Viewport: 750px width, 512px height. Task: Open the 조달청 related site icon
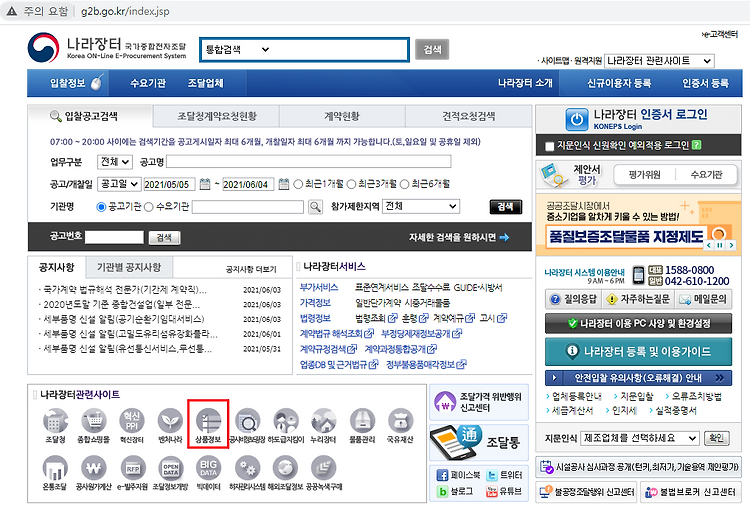55,421
